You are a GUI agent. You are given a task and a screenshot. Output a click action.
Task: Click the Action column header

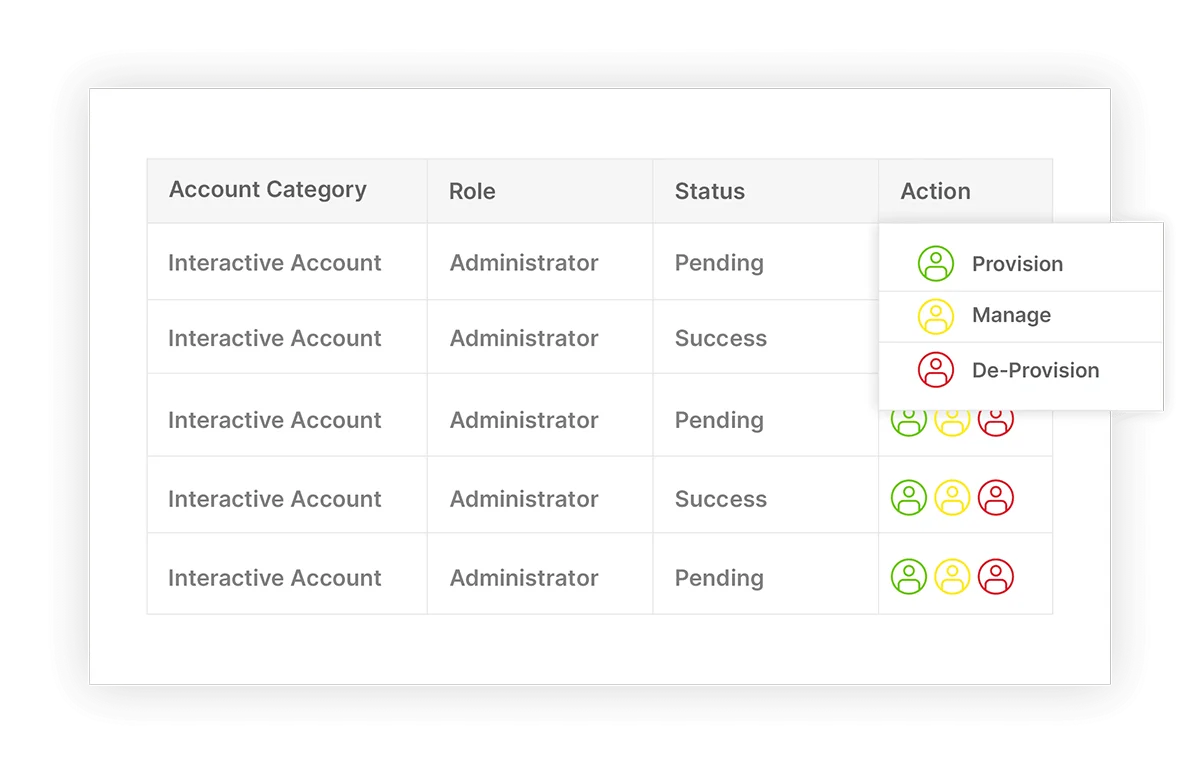pyautogui.click(x=935, y=191)
